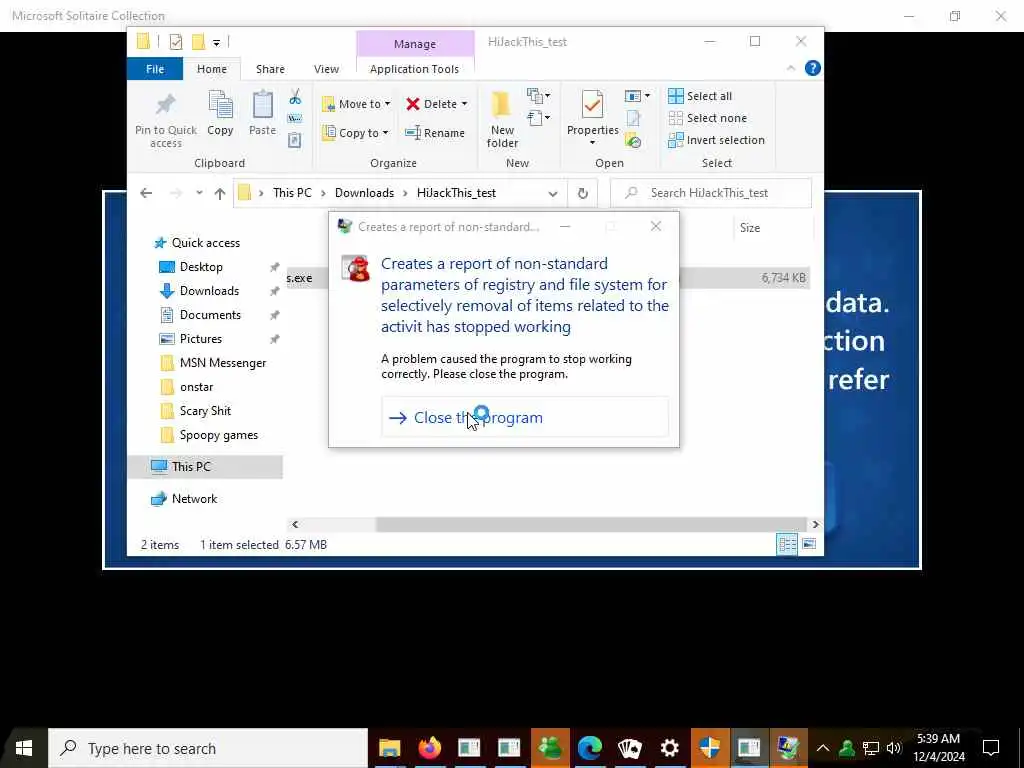Open the Copy to dropdown
Screen dimensions: 1024x768
click(x=355, y=133)
